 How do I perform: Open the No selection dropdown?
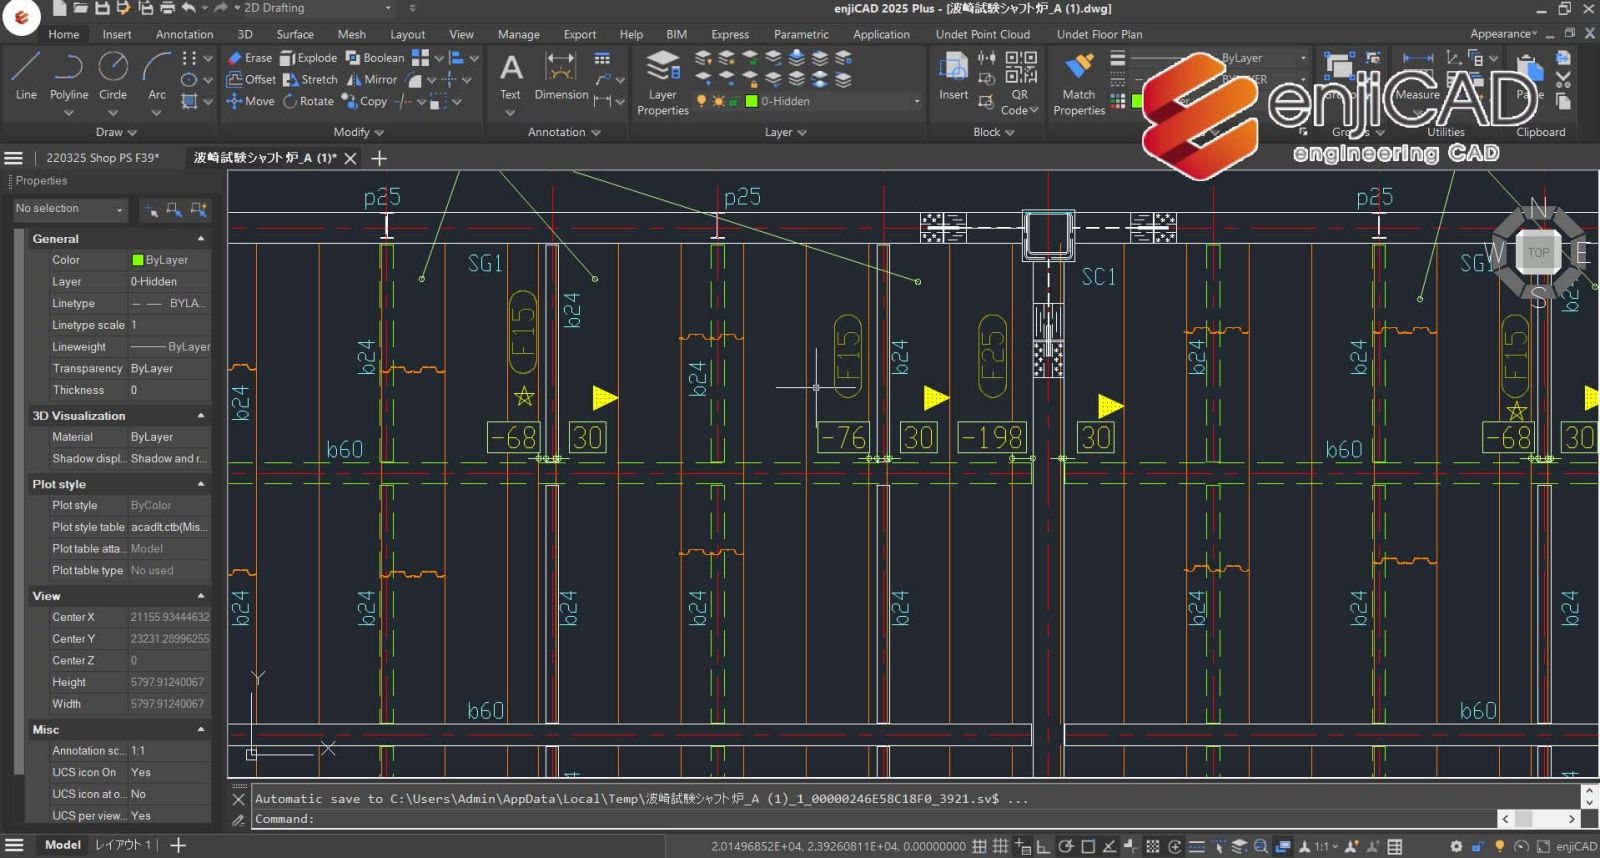tap(70, 209)
